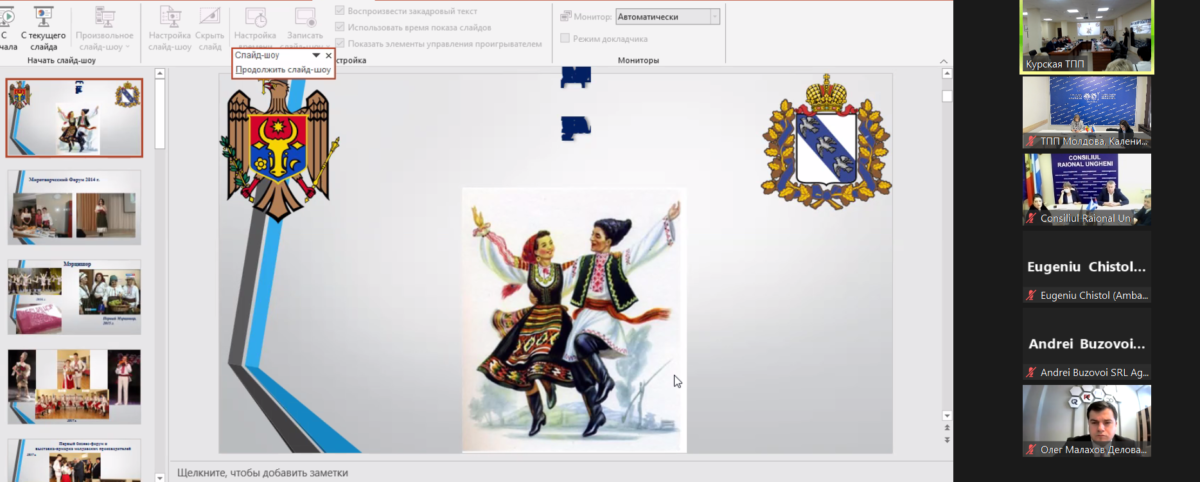Select Eugeniu Chistol participant tile
Image resolution: width=1200 pixels, height=482 pixels.
click(1087, 267)
